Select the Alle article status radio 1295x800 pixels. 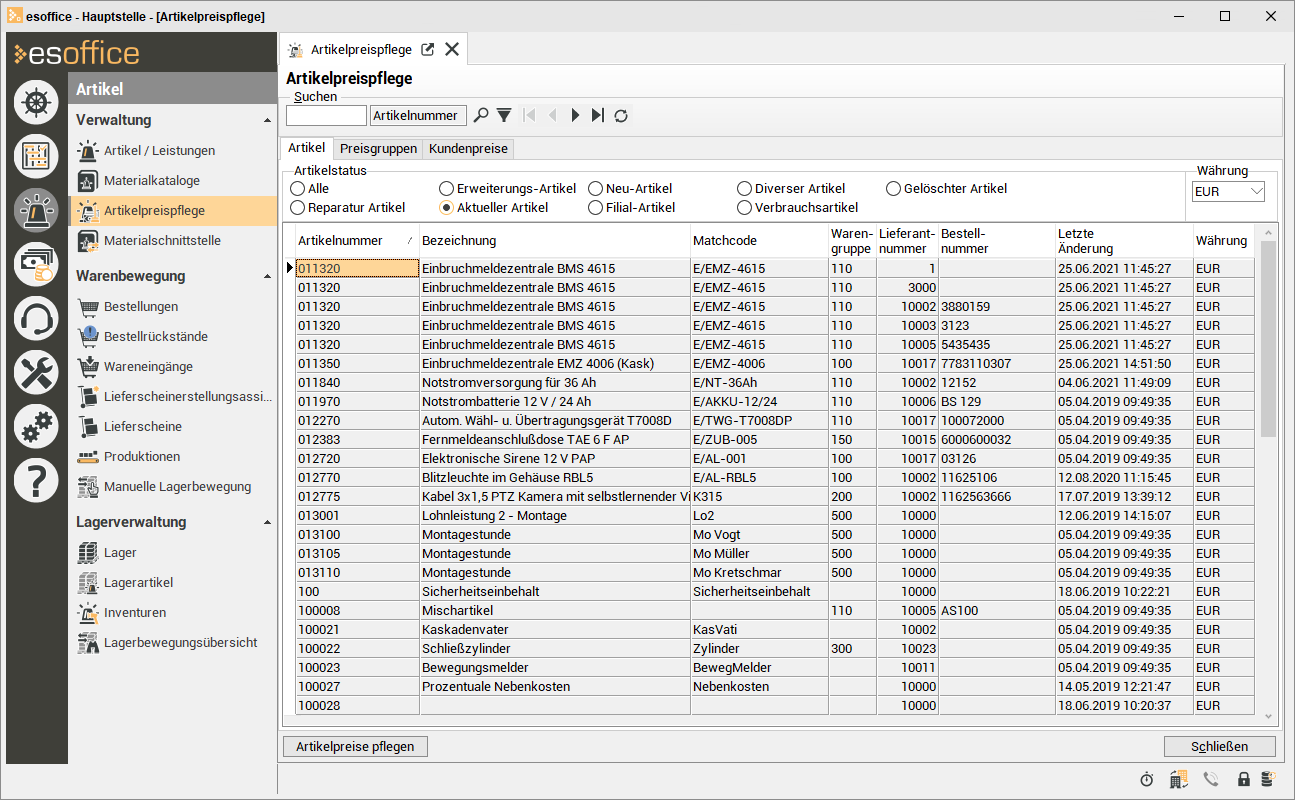pos(297,188)
